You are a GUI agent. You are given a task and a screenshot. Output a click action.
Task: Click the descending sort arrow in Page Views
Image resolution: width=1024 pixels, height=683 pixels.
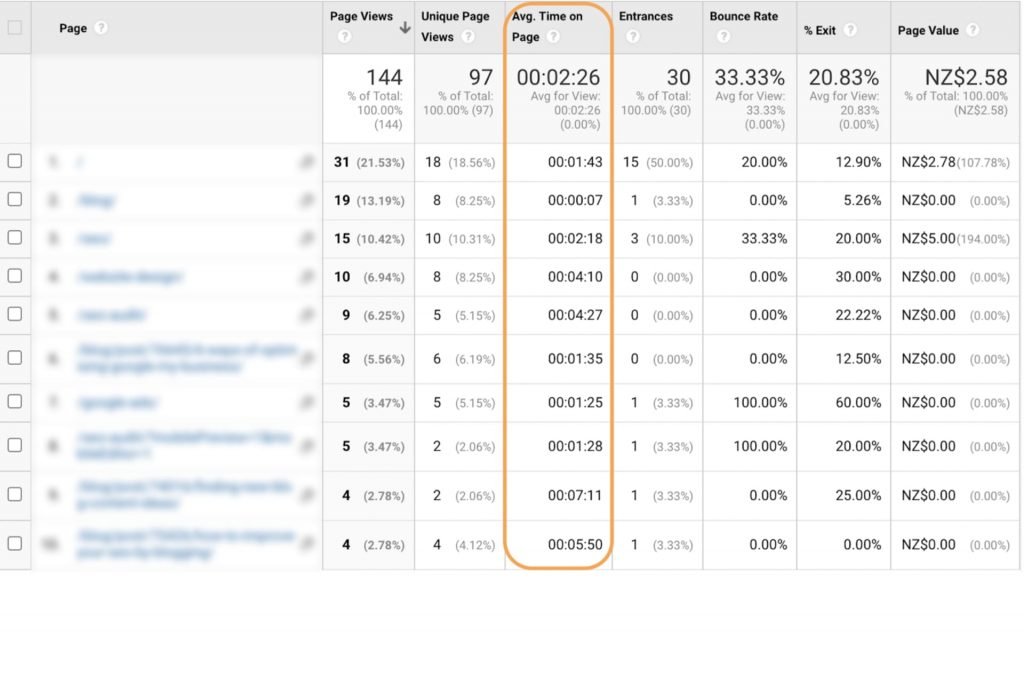point(405,27)
